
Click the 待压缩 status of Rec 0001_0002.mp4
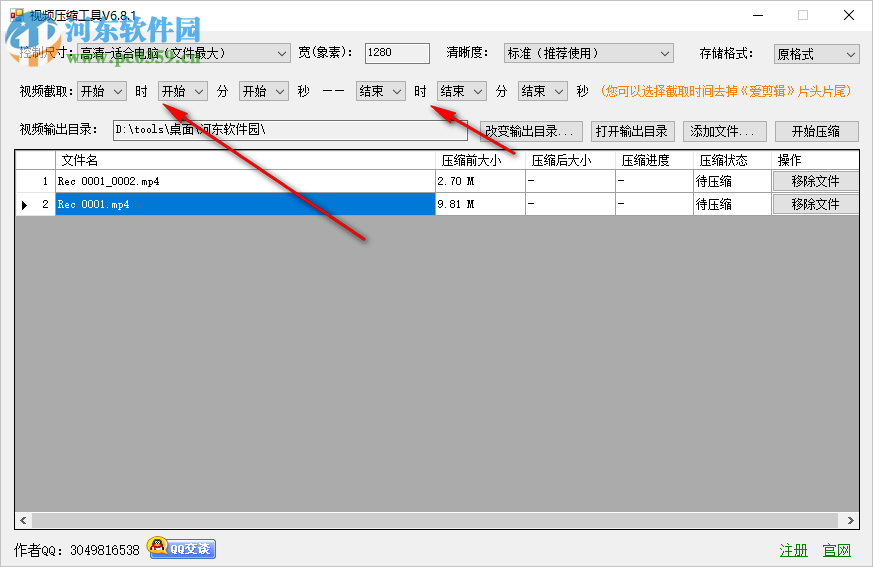(x=732, y=181)
